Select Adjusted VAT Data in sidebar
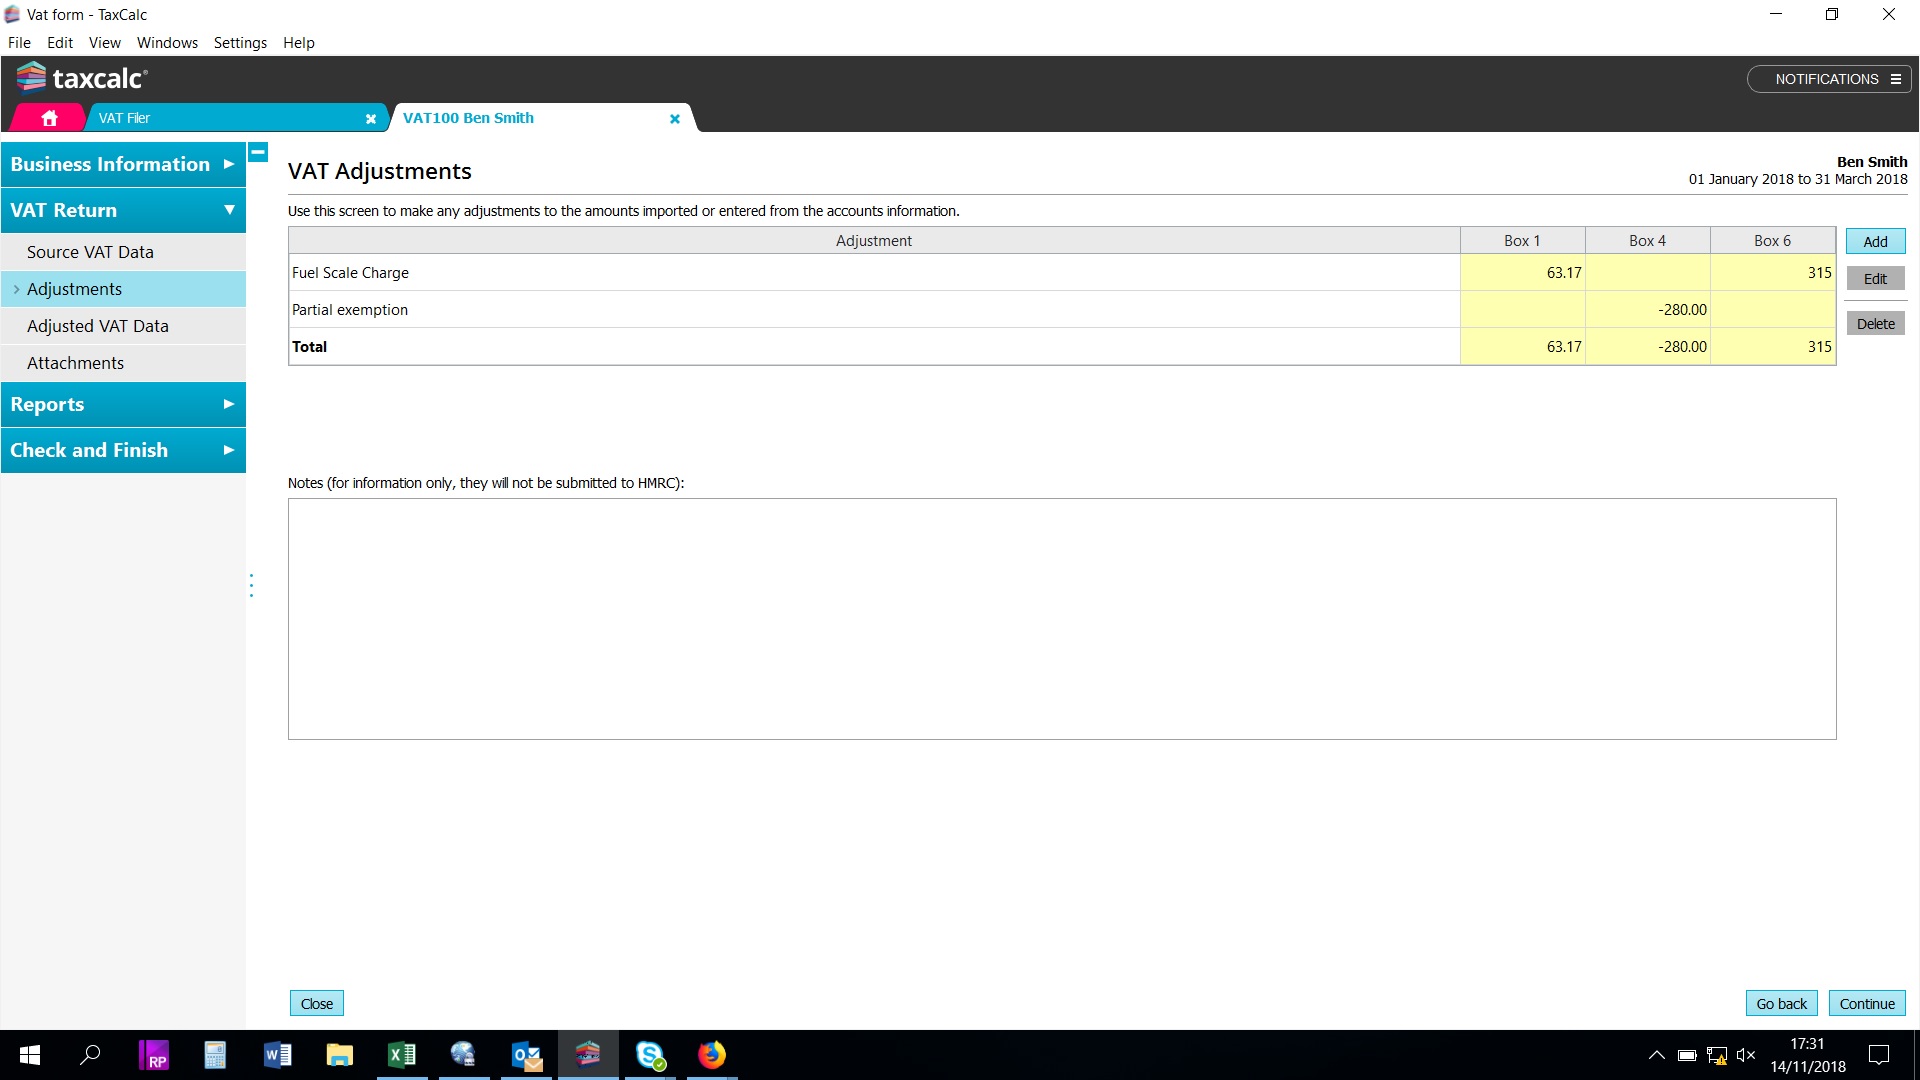 [x=98, y=326]
